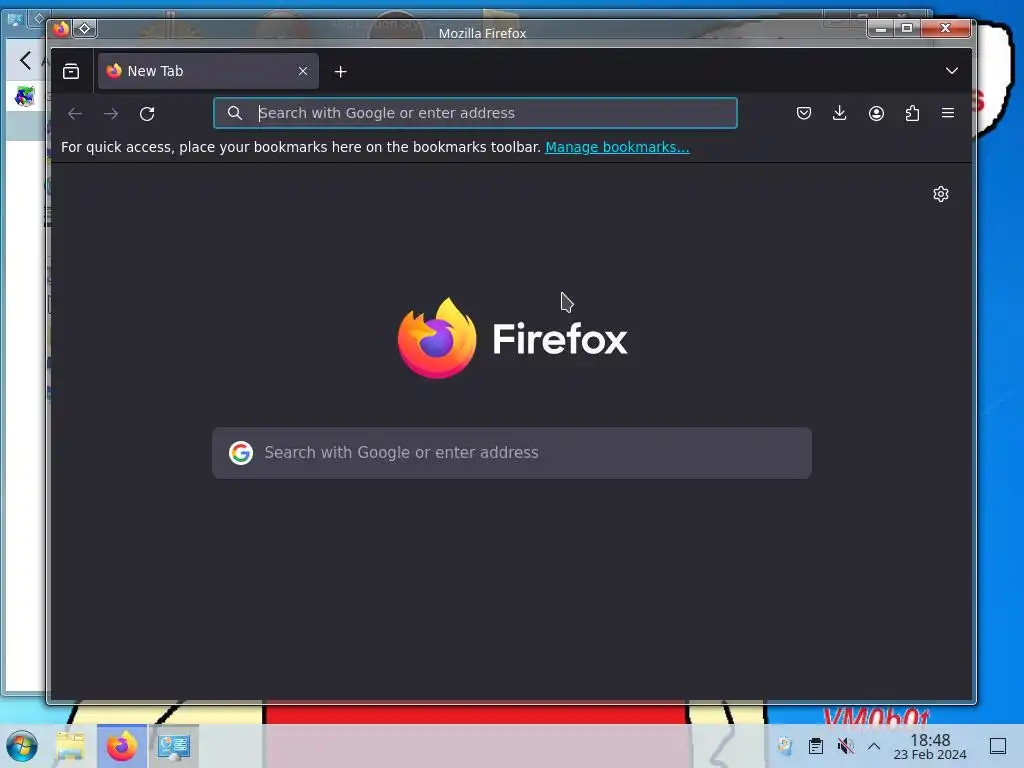Focus the Google search box on the page
Image resolution: width=1024 pixels, height=768 pixels.
pos(512,453)
